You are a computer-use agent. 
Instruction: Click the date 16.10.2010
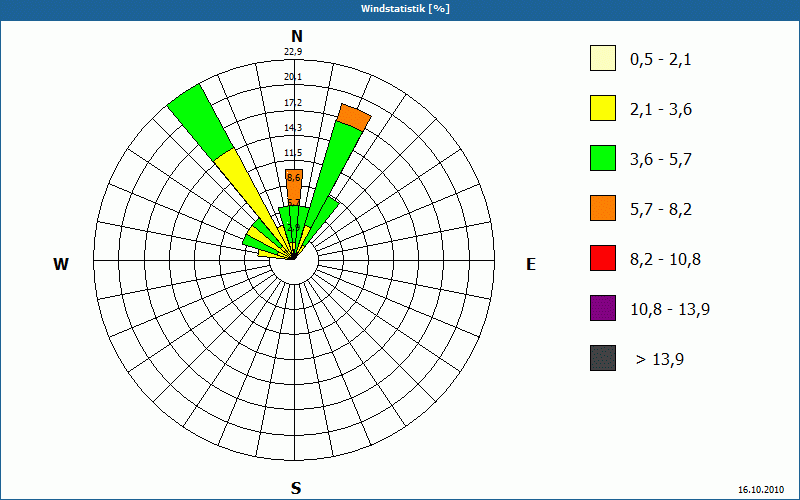click(x=760, y=489)
